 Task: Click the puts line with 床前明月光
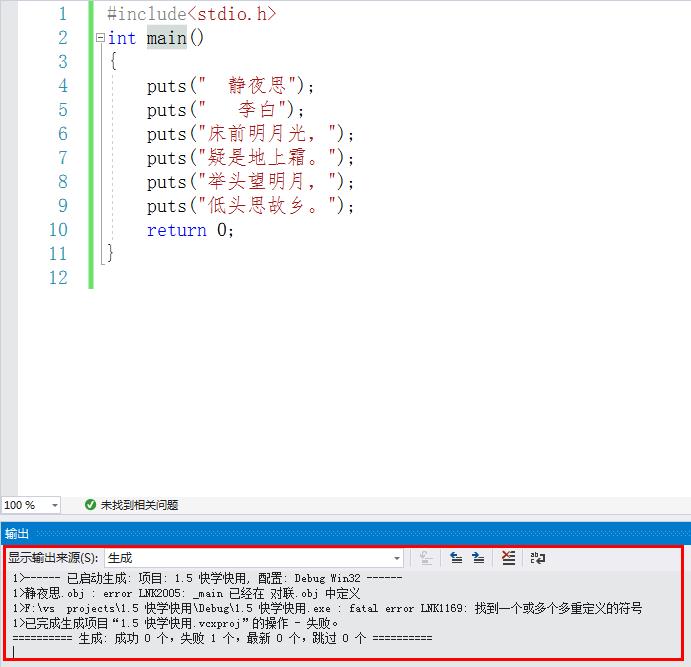coord(250,133)
